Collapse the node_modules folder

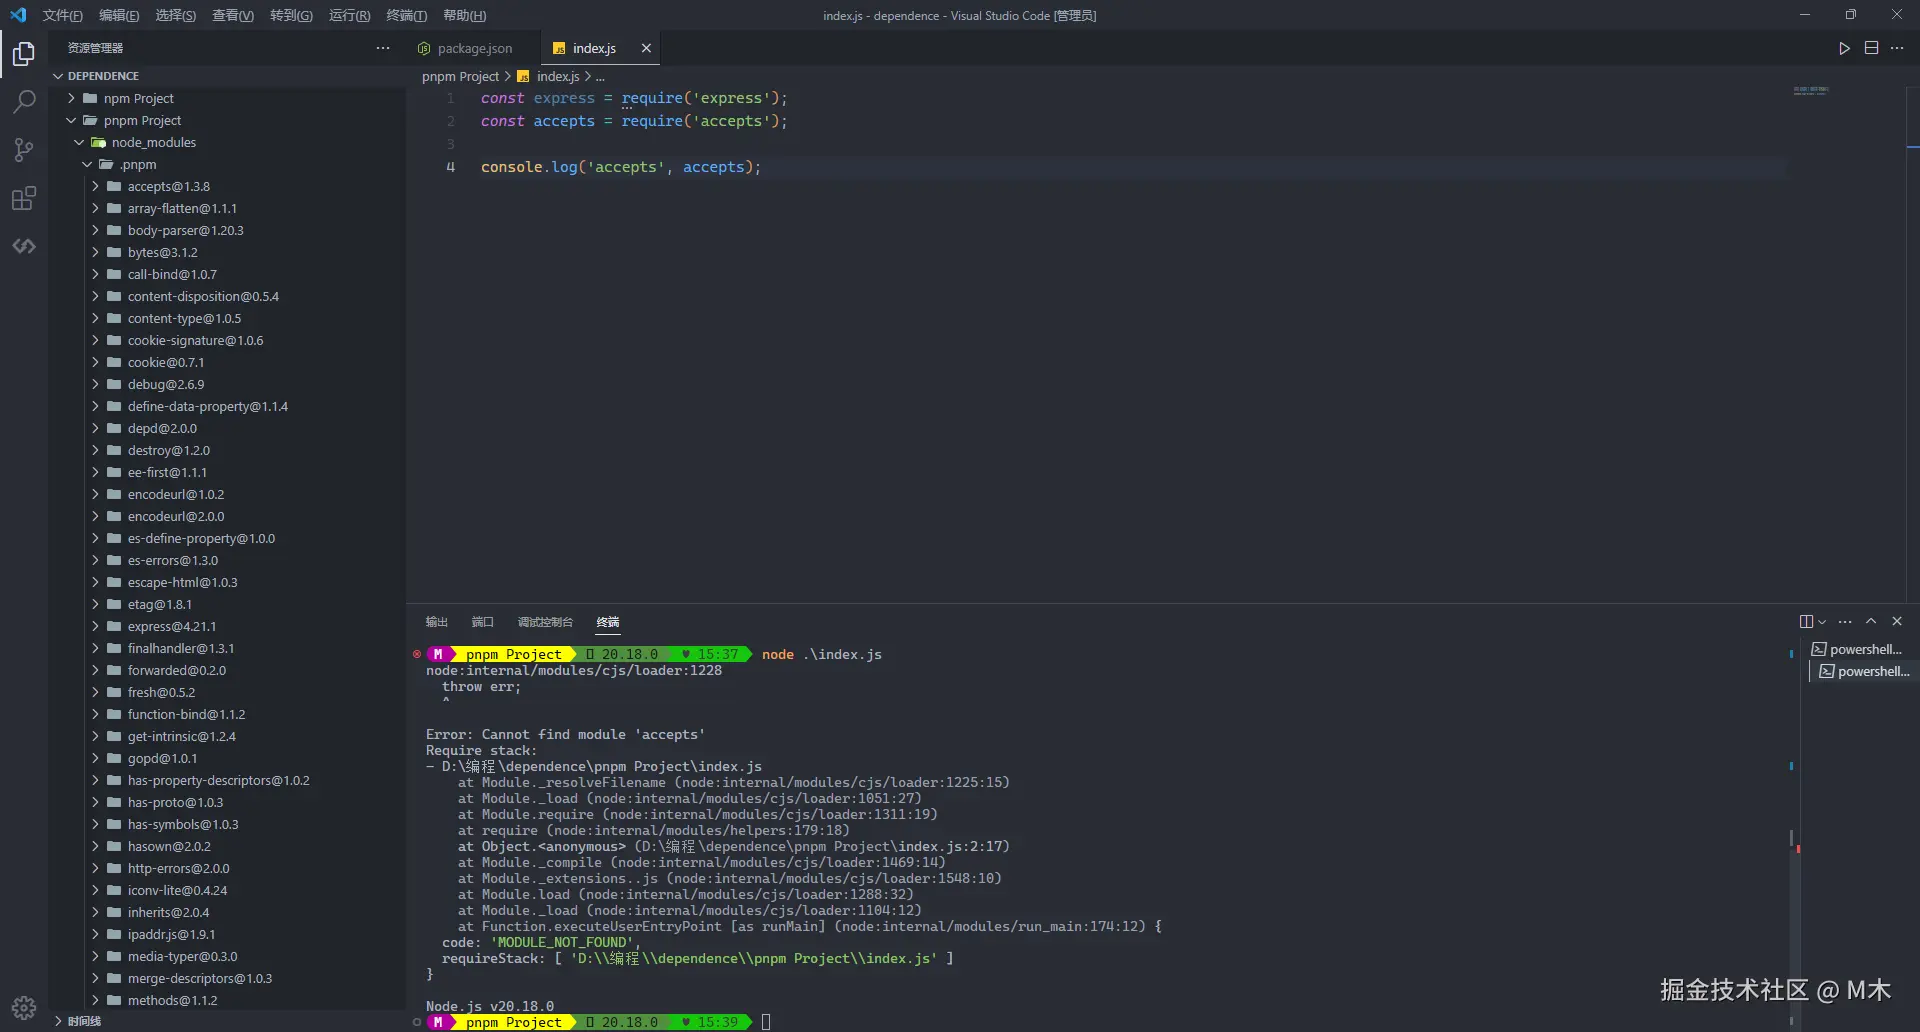pyautogui.click(x=79, y=142)
